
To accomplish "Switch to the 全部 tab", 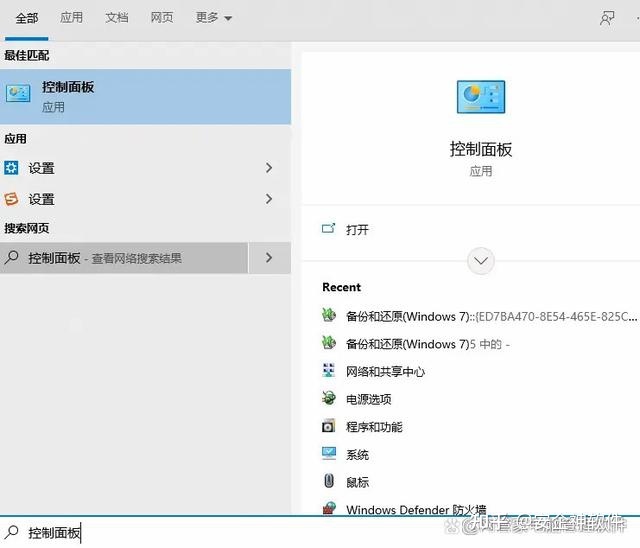I will 27,18.
